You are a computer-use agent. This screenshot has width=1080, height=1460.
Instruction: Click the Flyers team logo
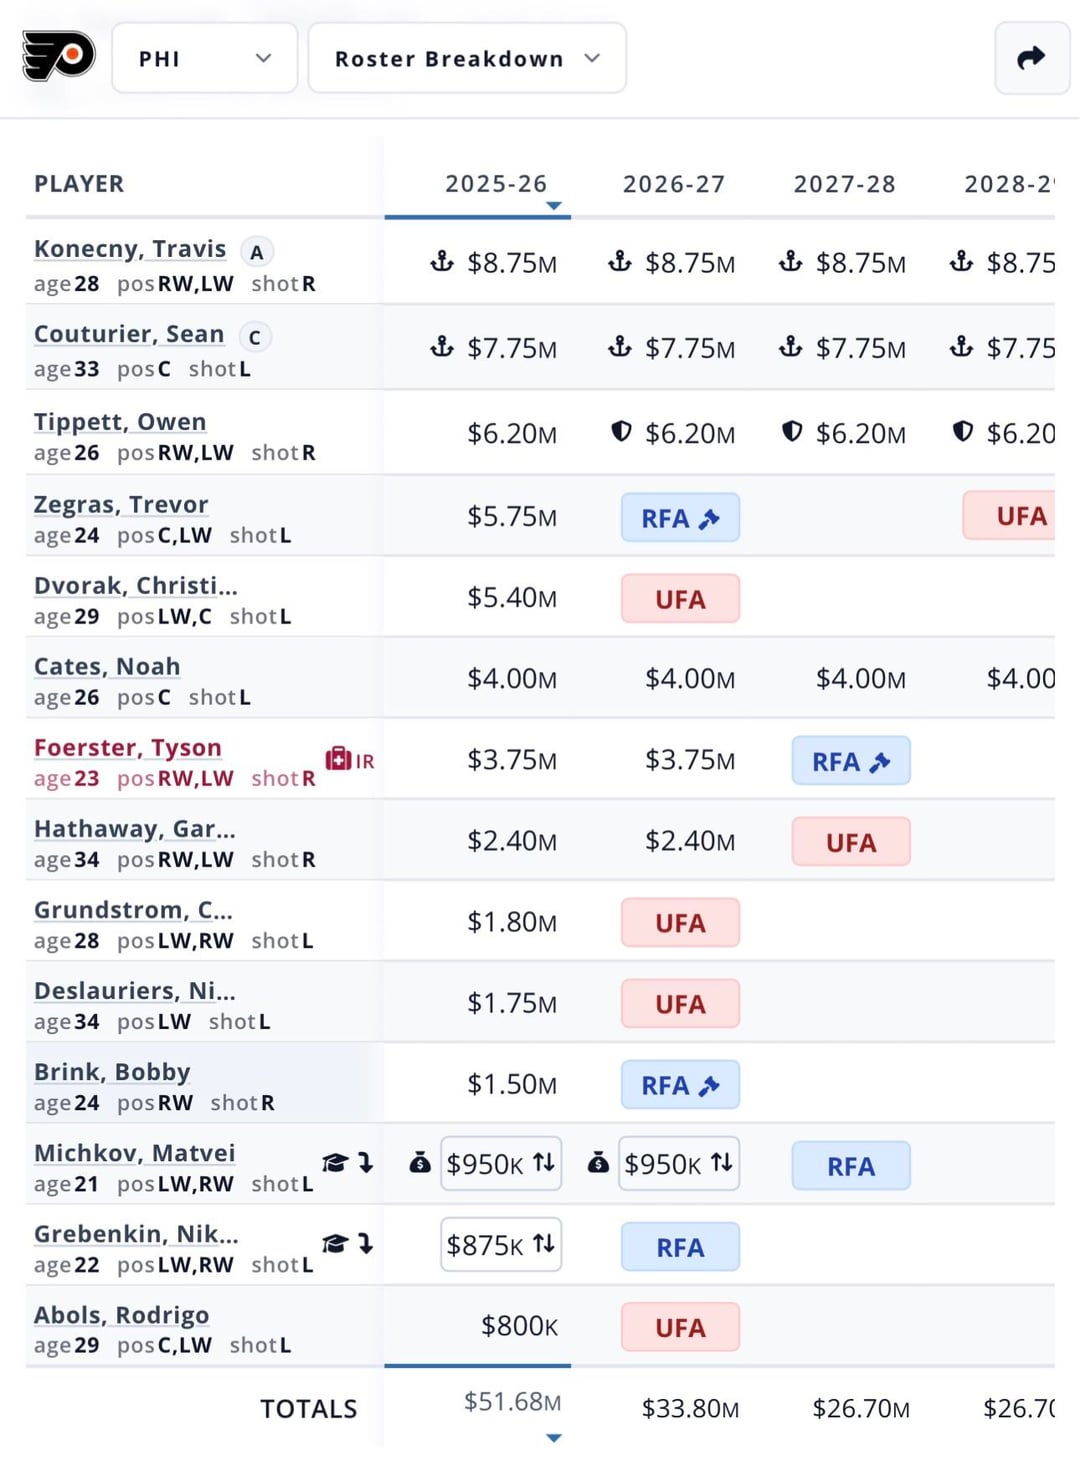click(x=58, y=56)
